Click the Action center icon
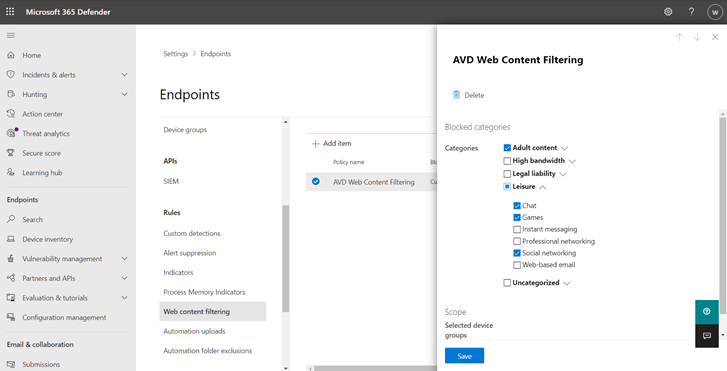The image size is (727, 371). [11, 114]
